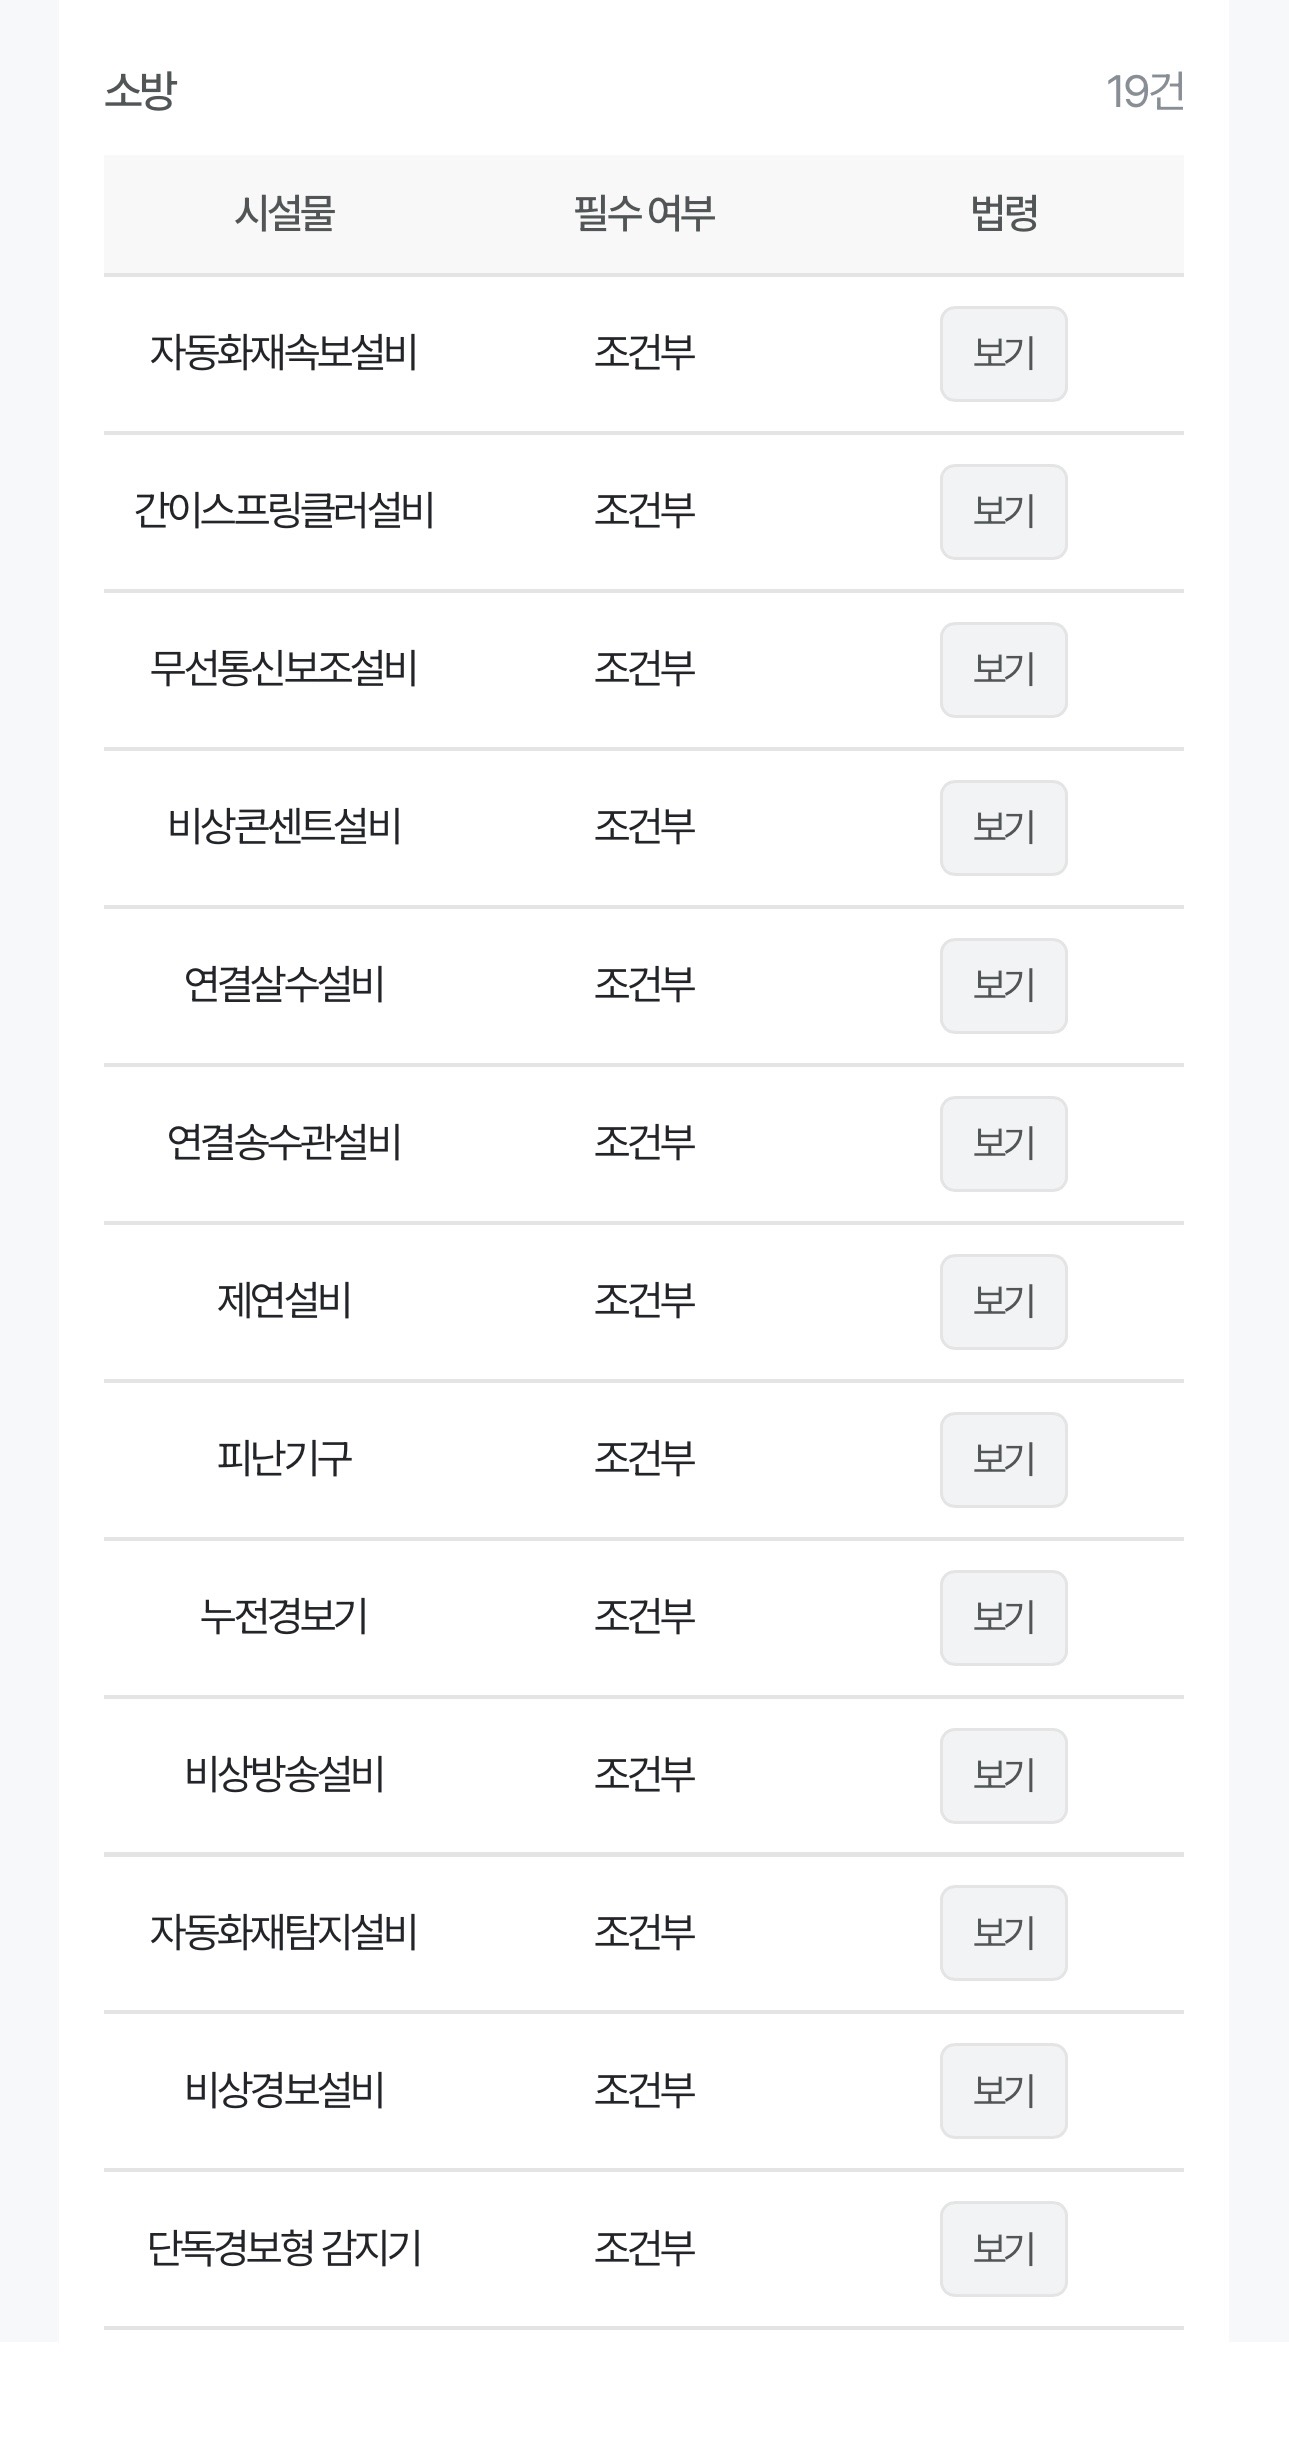Open 보기 for 간이스프링클러설비
The width and height of the screenshot is (1289, 2443).
[1003, 512]
